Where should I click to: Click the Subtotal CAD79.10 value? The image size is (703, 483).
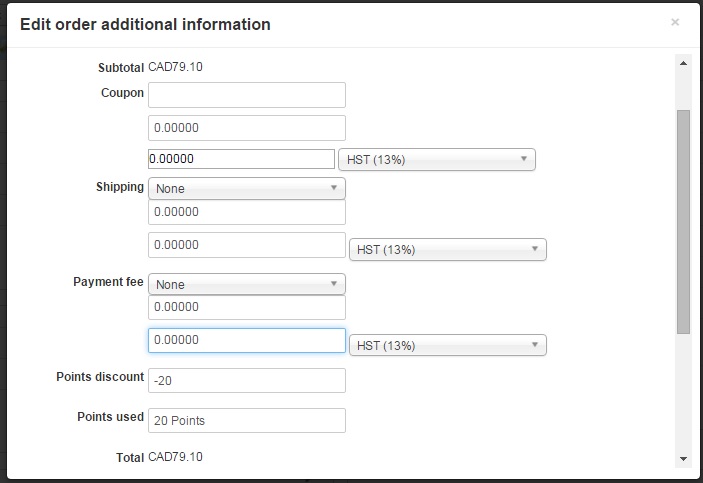click(176, 67)
